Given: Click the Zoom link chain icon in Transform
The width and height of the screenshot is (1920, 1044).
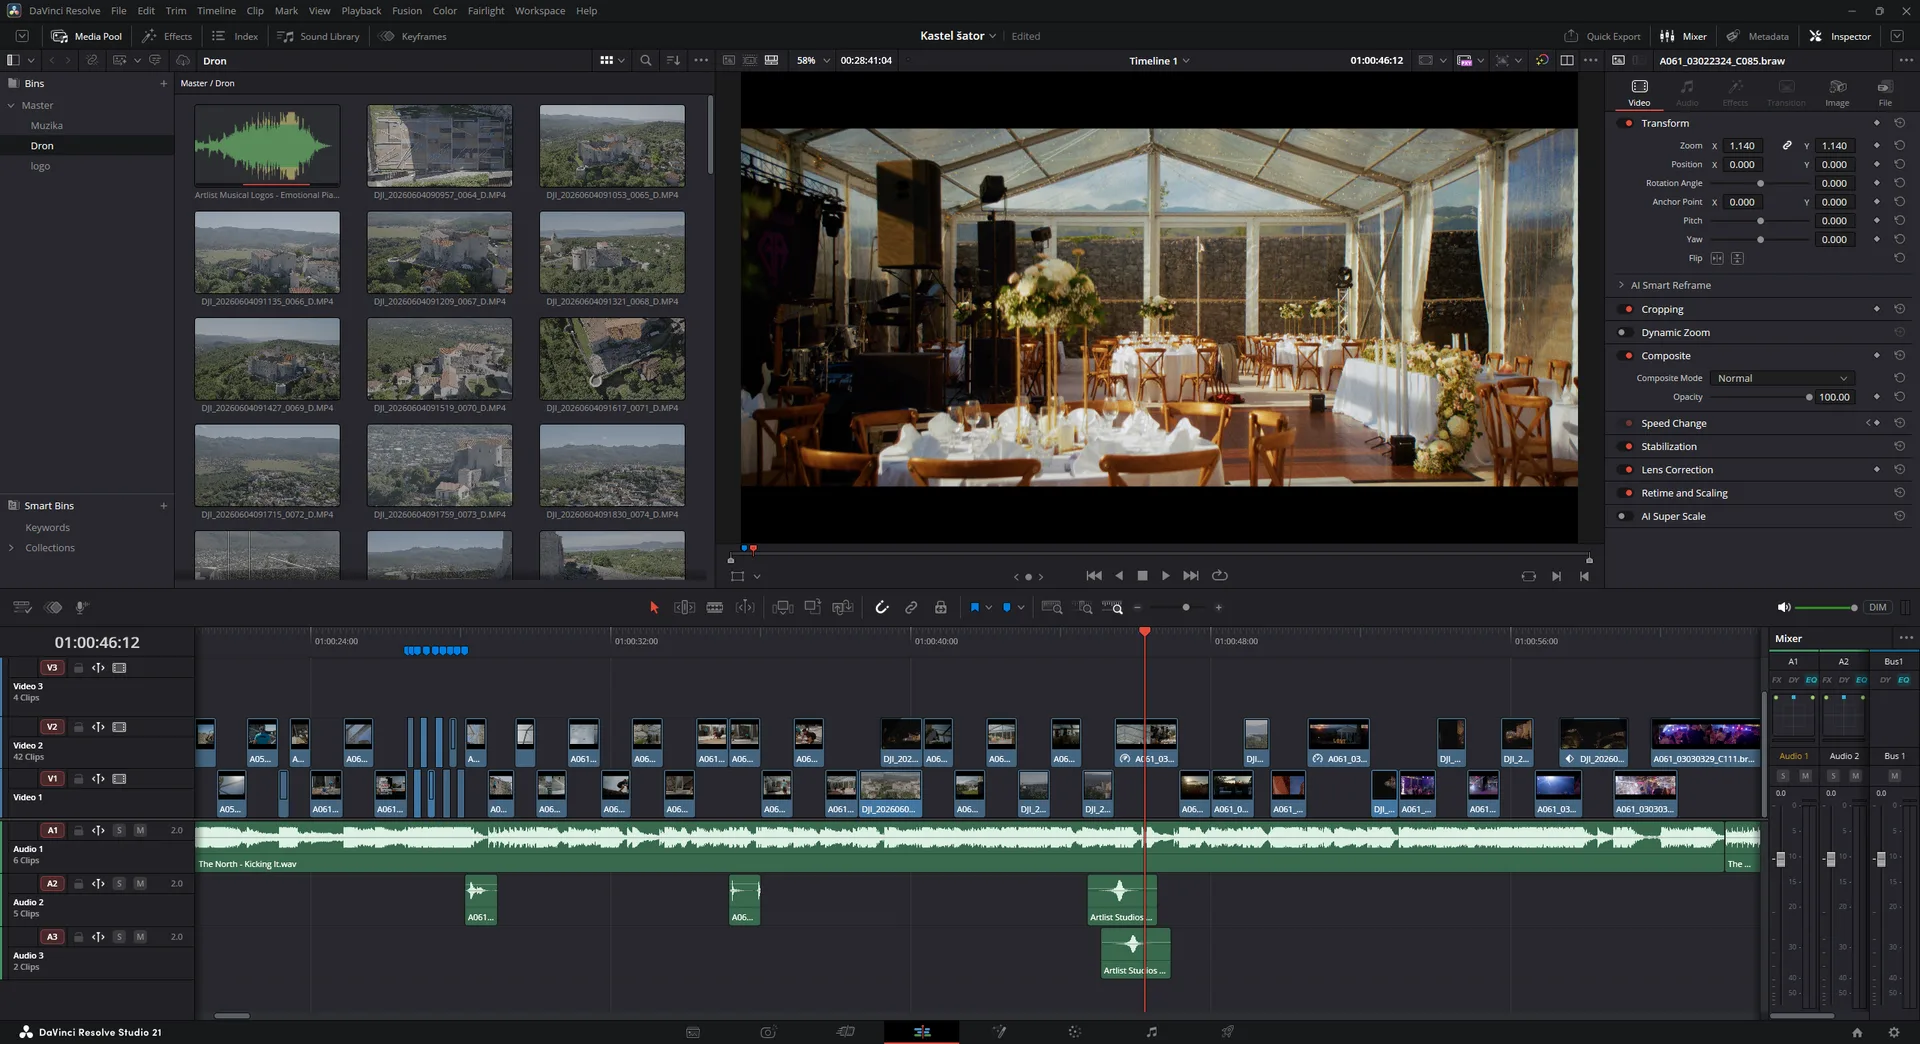Looking at the screenshot, I should tap(1787, 146).
